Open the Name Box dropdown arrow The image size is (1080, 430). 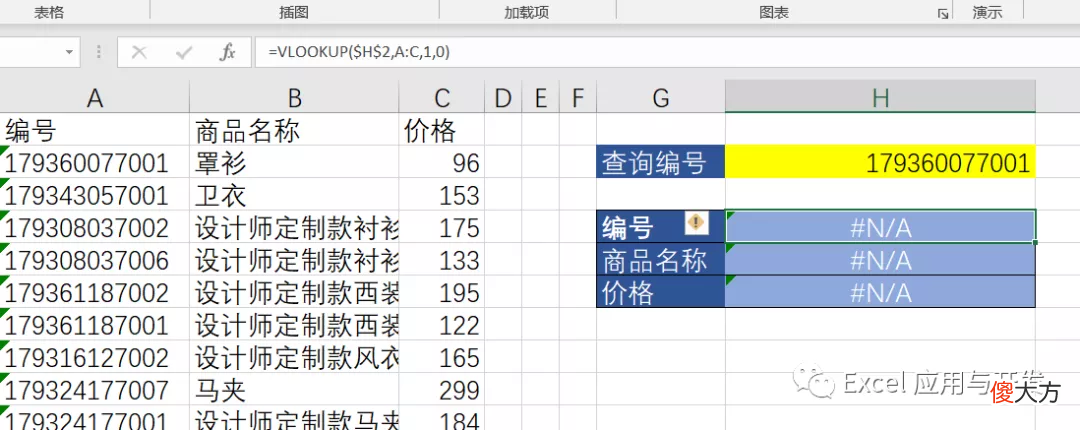pos(69,52)
